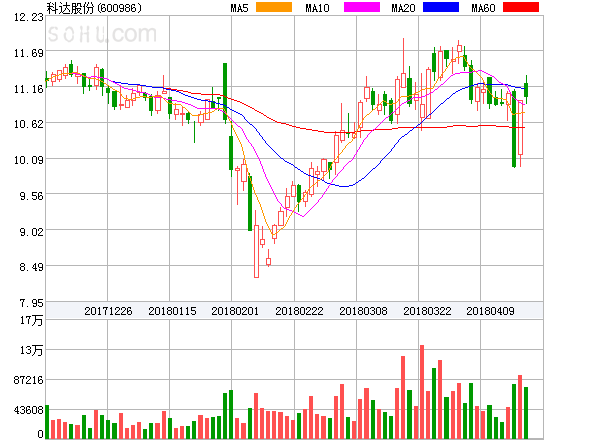The height and width of the screenshot is (440, 600).
Task: Click the 20180409 date label
Action: [490, 311]
